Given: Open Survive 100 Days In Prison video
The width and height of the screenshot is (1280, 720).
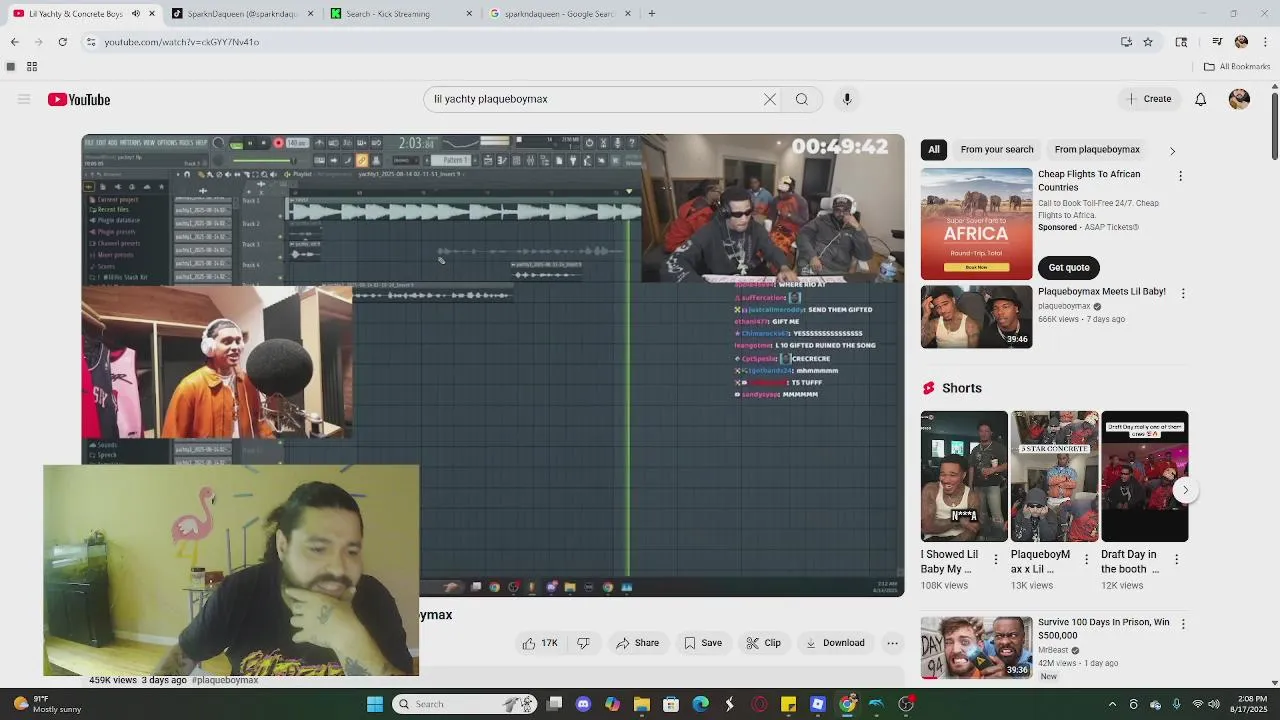Looking at the screenshot, I should tap(976, 647).
